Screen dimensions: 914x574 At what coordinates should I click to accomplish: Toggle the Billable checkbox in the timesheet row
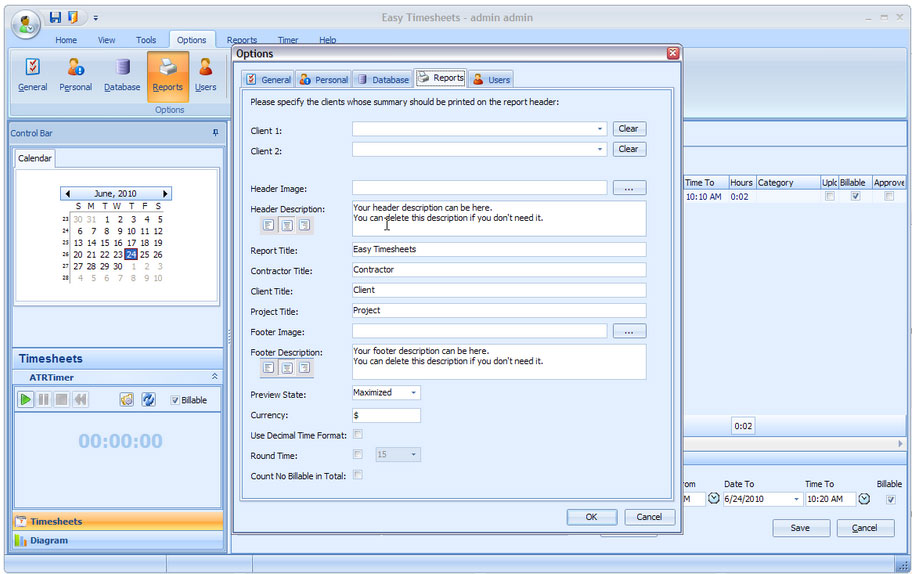[x=855, y=196]
